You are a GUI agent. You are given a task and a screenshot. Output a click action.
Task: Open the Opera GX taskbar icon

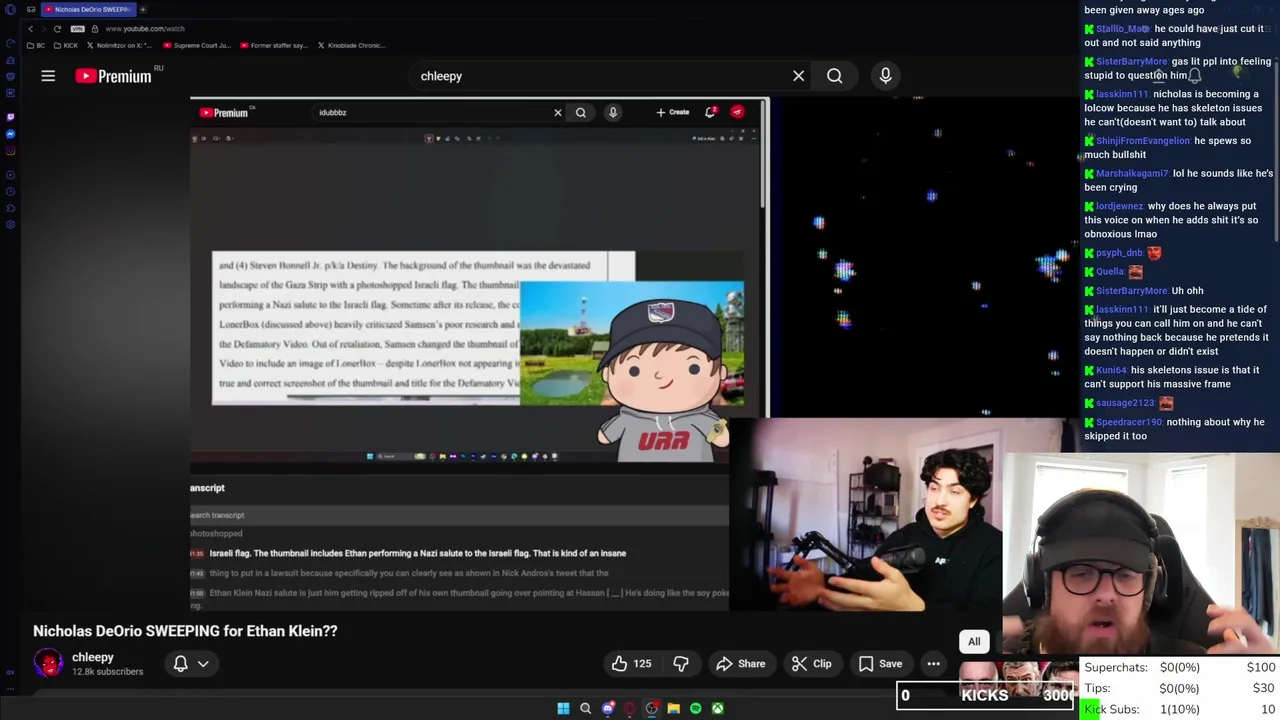(x=630, y=709)
